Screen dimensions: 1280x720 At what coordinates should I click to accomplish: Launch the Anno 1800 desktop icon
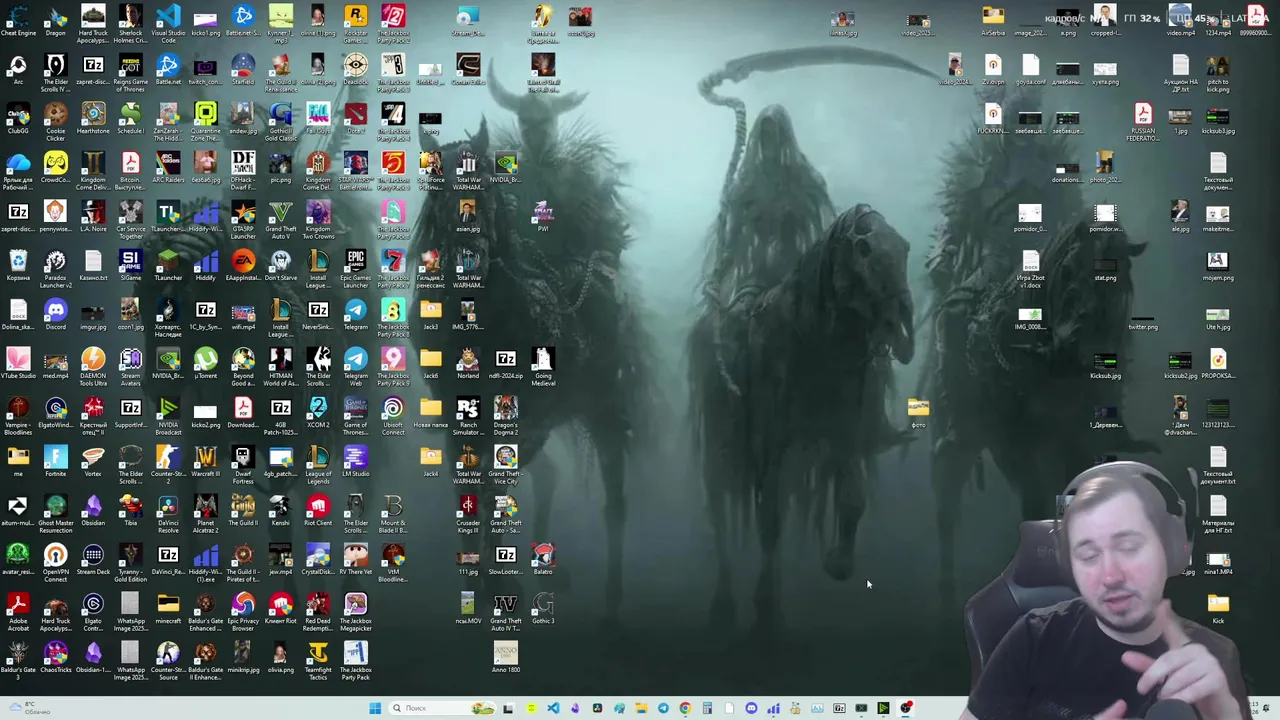pos(505,658)
